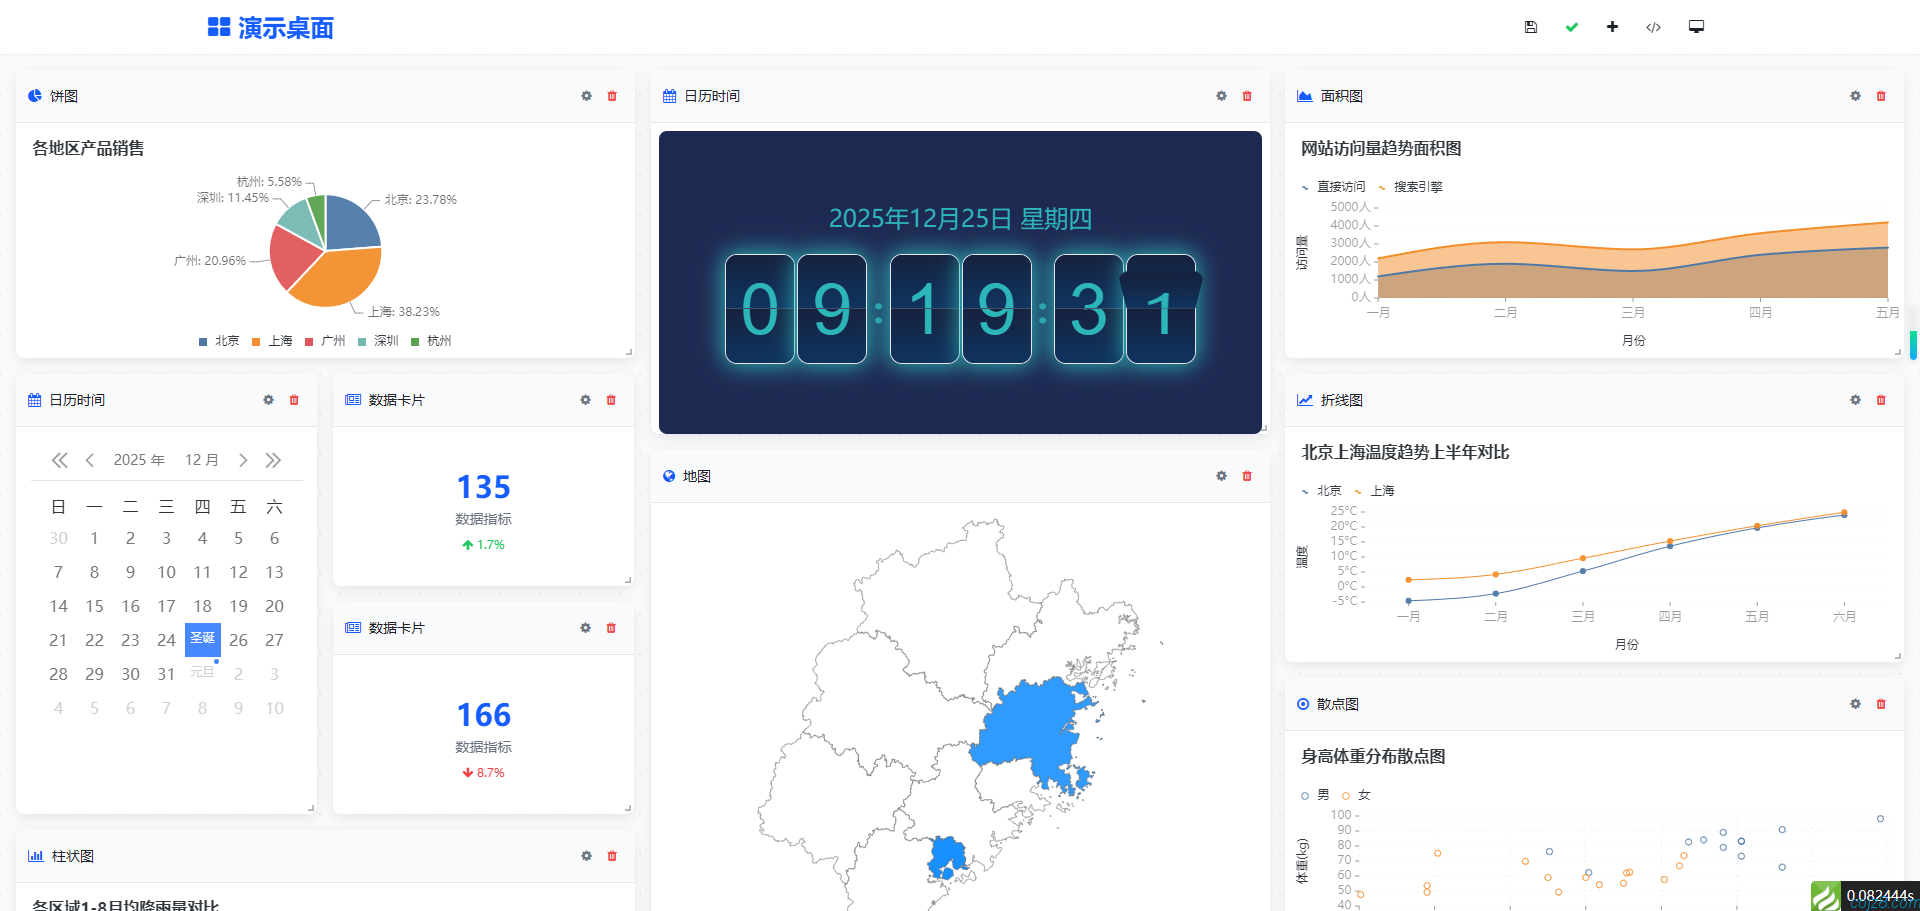
Task: Add a new widget with the plus icon
Action: point(1612,27)
